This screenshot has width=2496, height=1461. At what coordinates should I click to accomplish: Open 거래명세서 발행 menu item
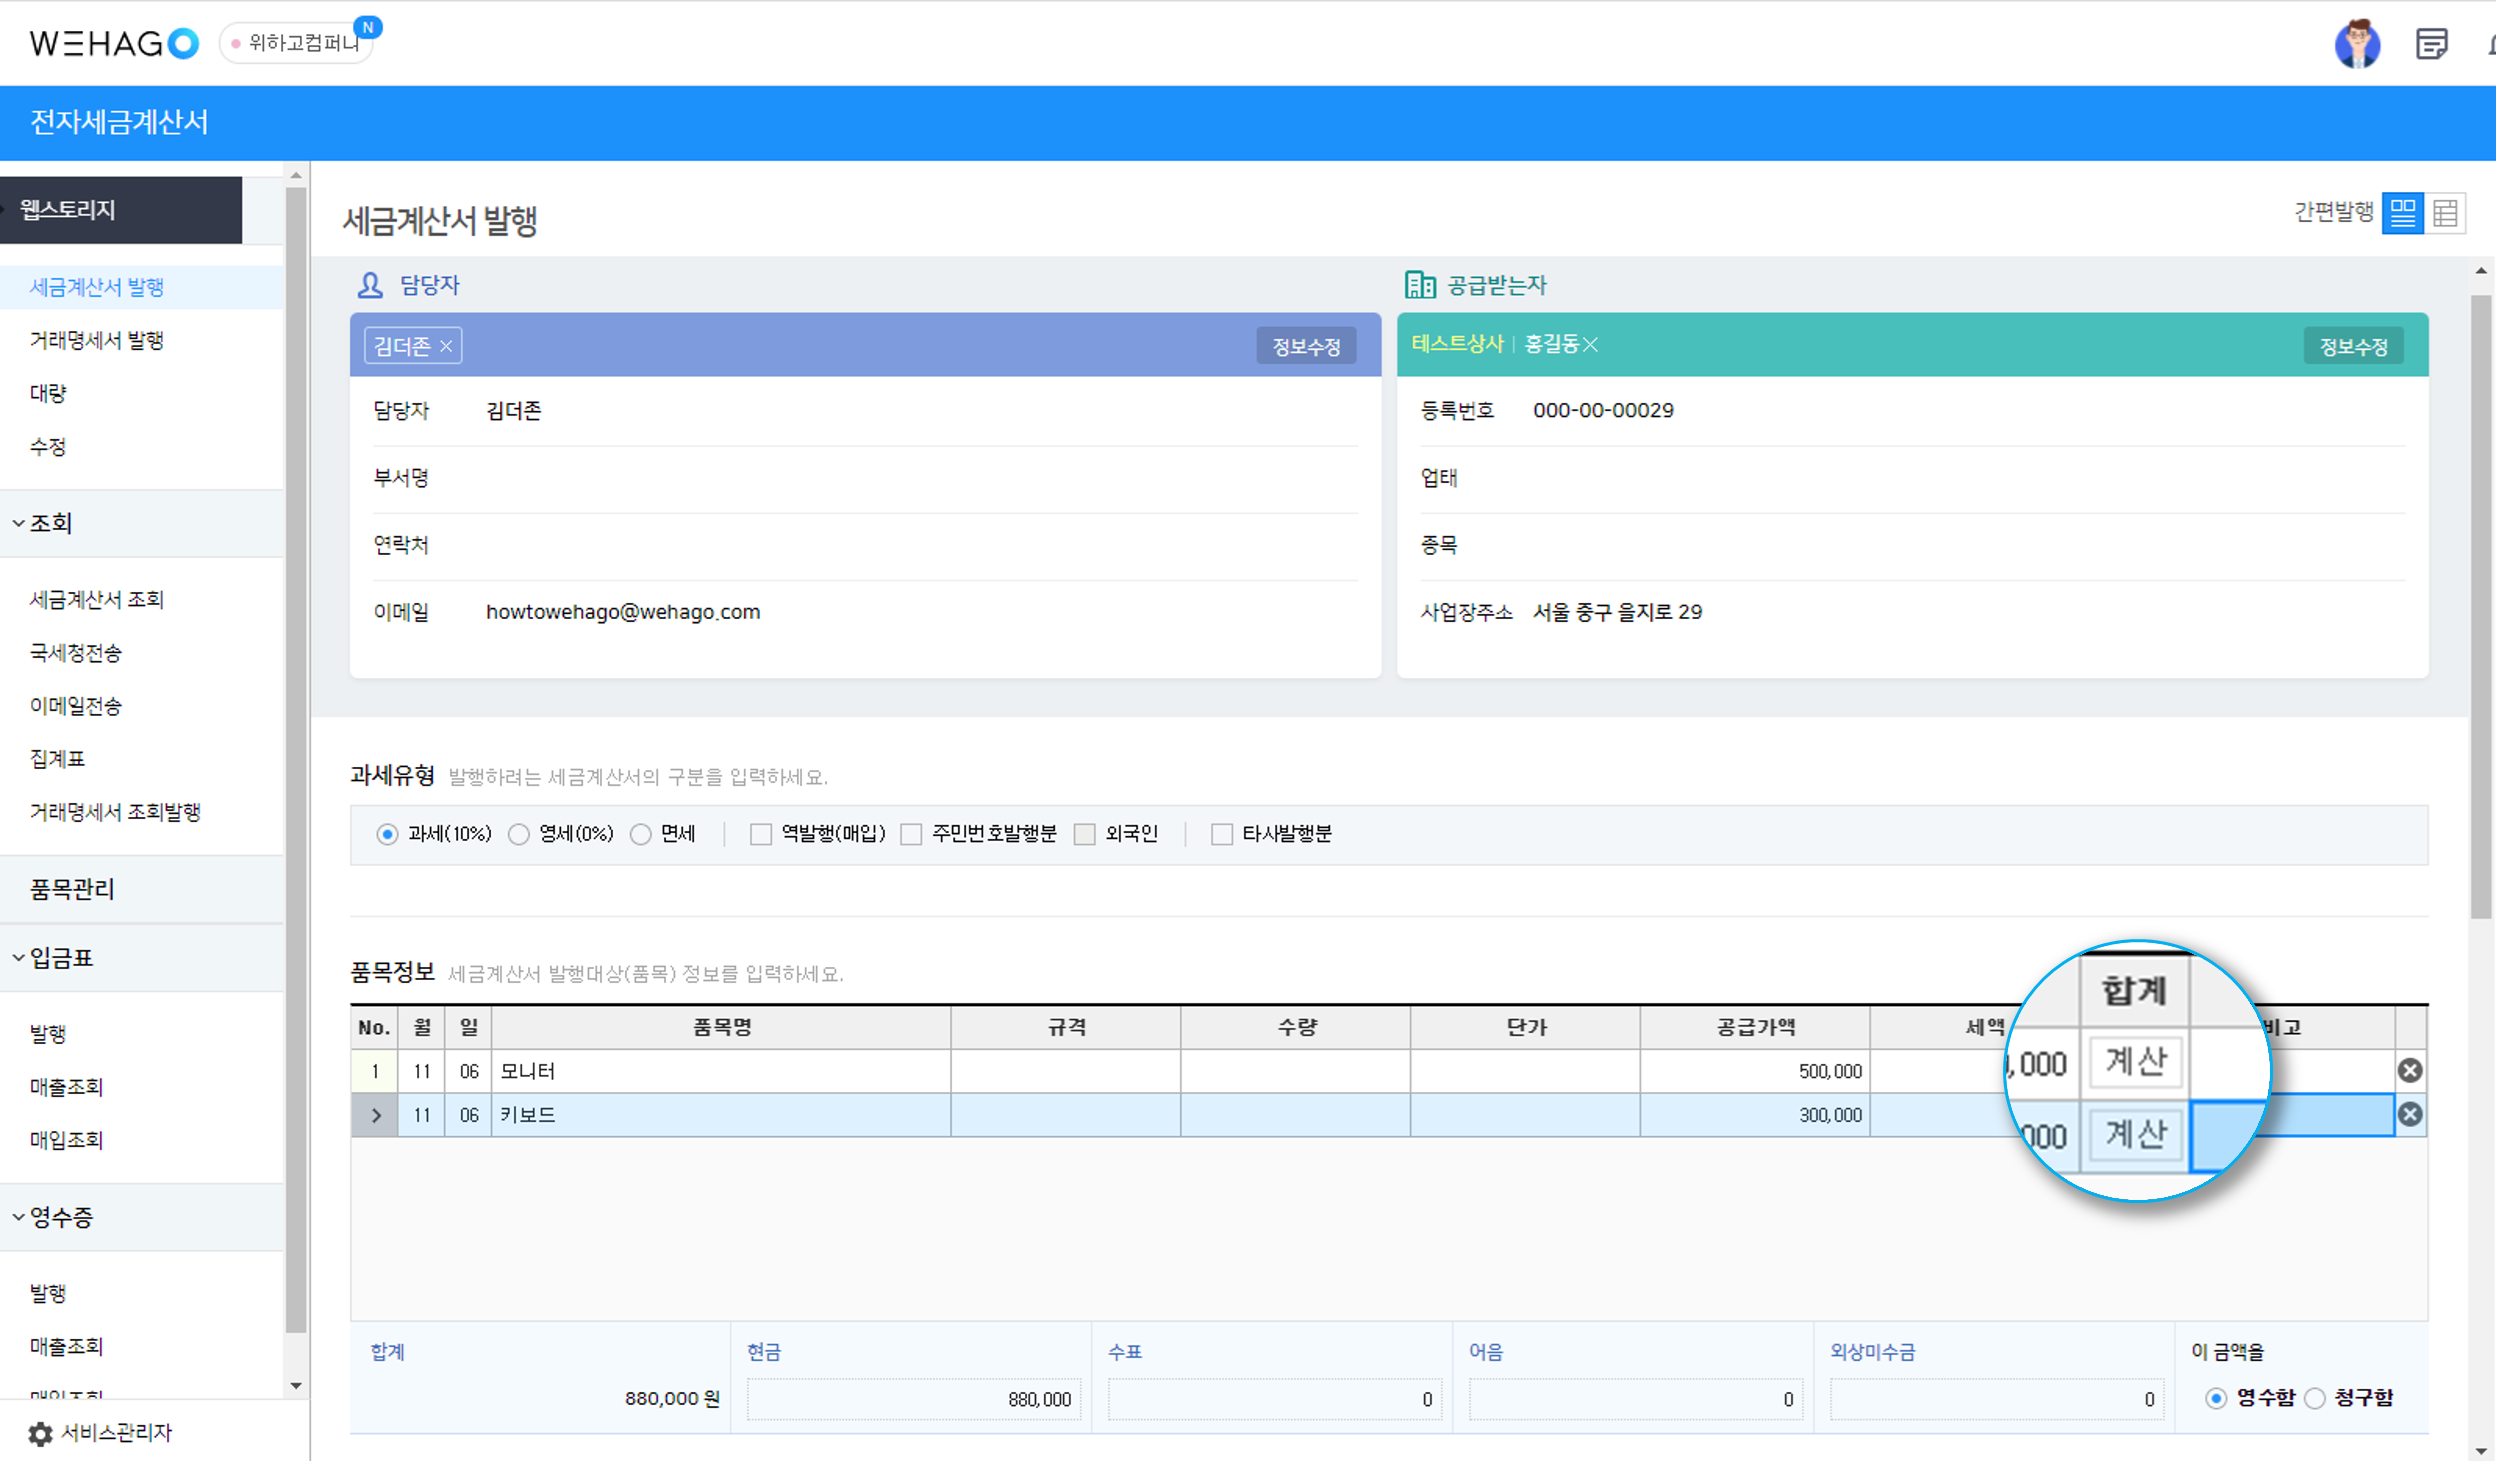[x=96, y=340]
